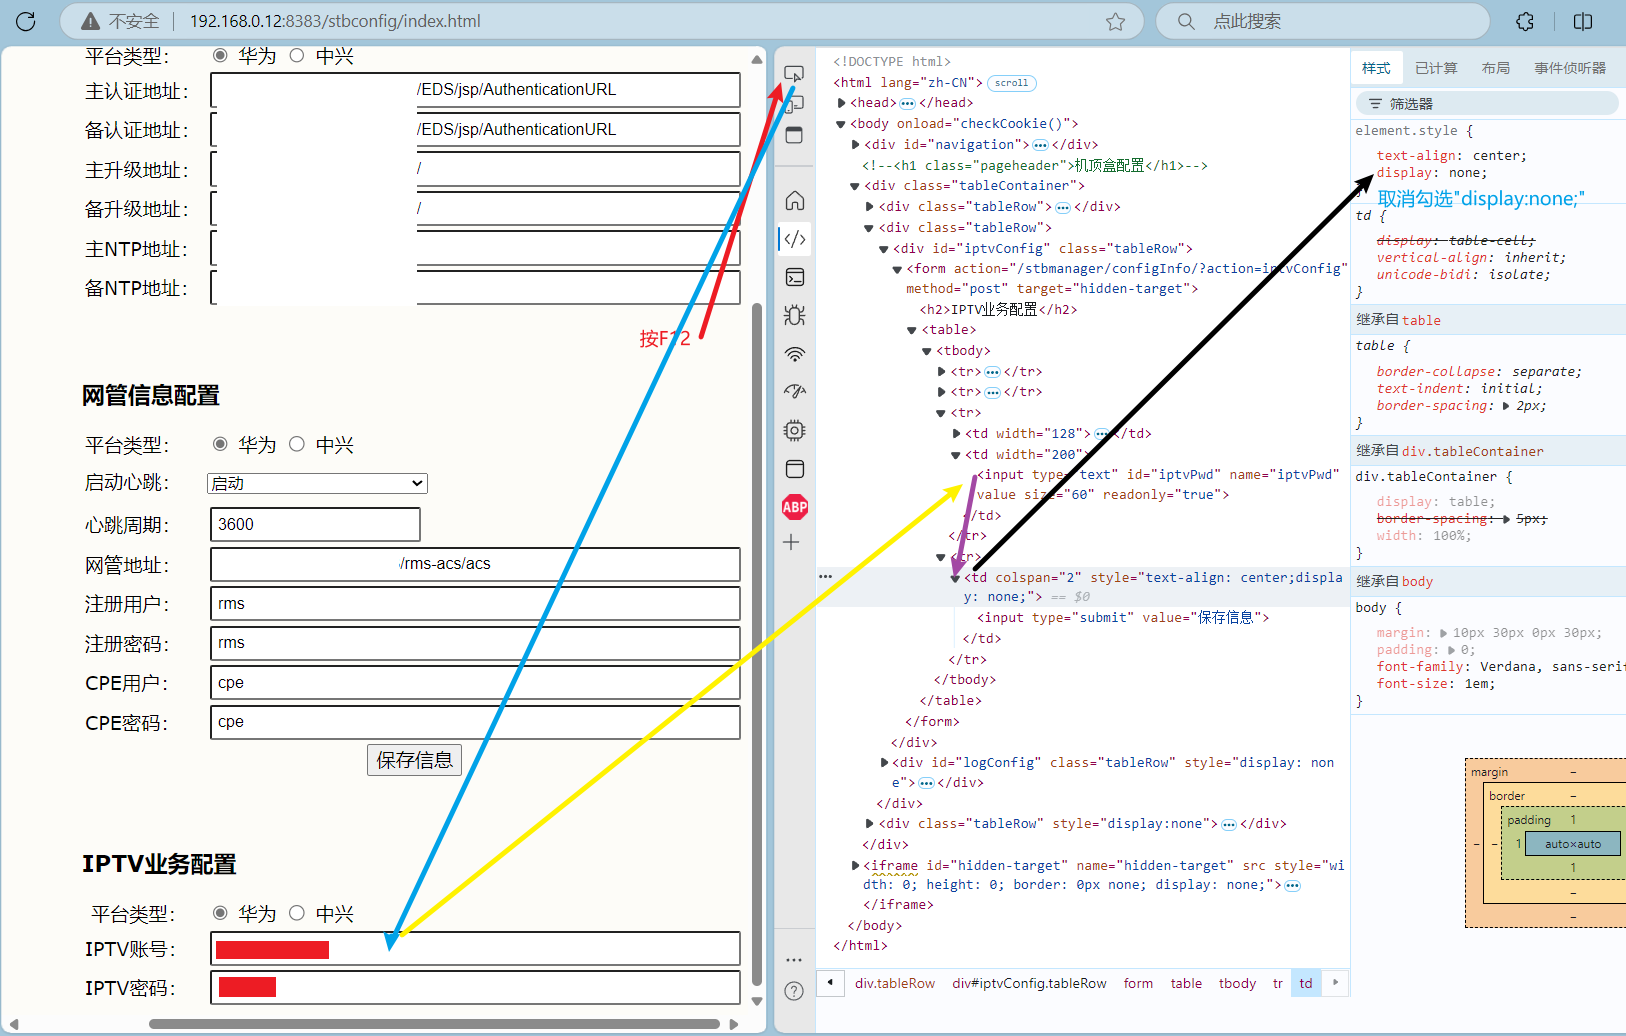1626x1036 pixels.
Task: Open the Welcome home tool in DevTools
Action: pos(794,201)
